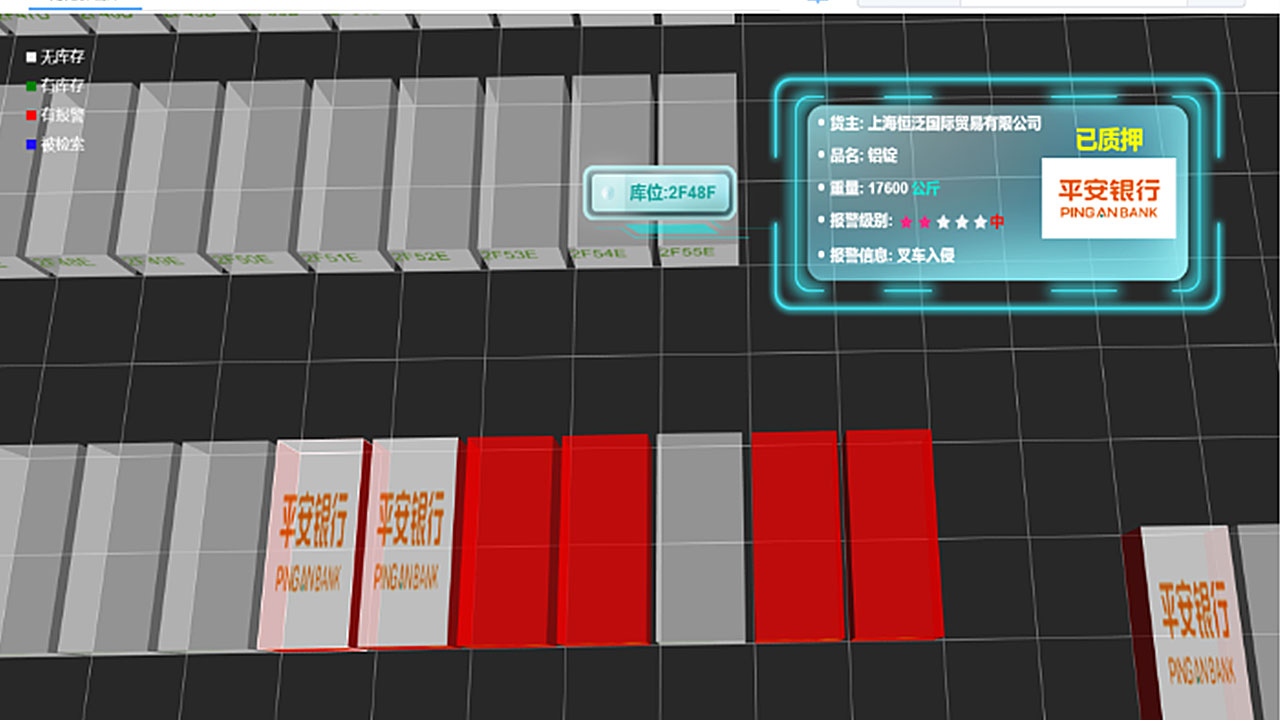This screenshot has height=720, width=1280.
Task: Select the rightmost red alarm block
Action: [892, 535]
